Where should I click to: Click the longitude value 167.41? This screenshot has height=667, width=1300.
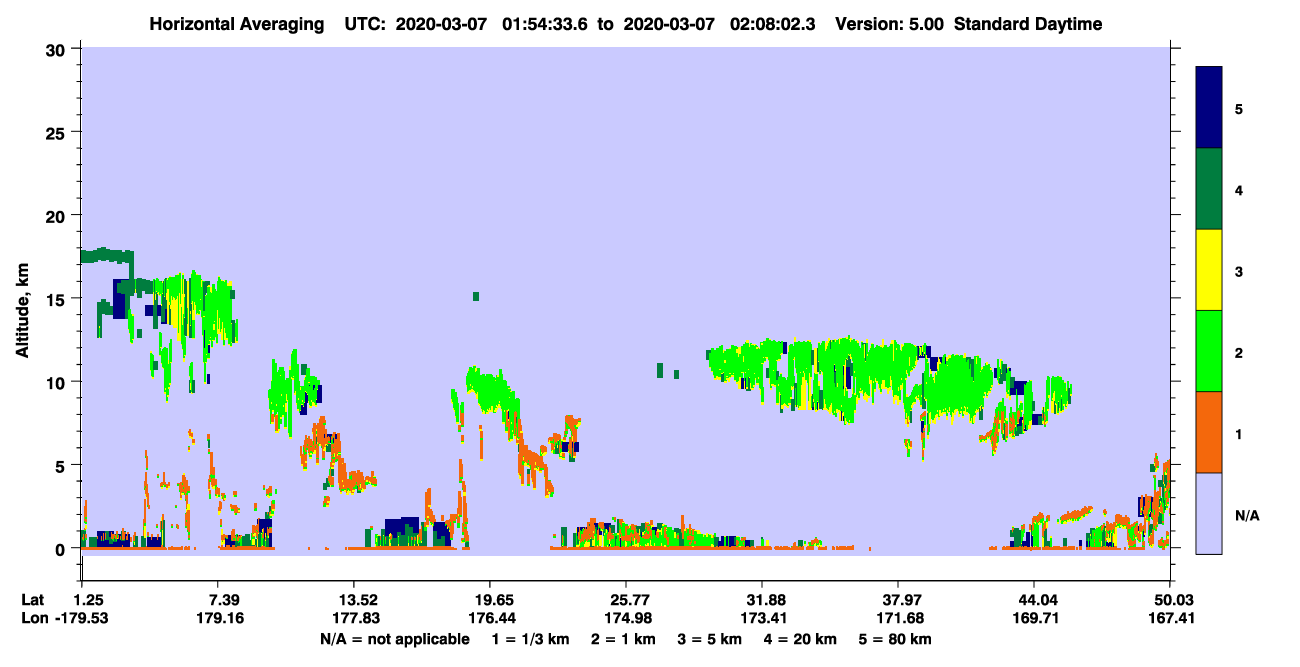[x=1170, y=618]
